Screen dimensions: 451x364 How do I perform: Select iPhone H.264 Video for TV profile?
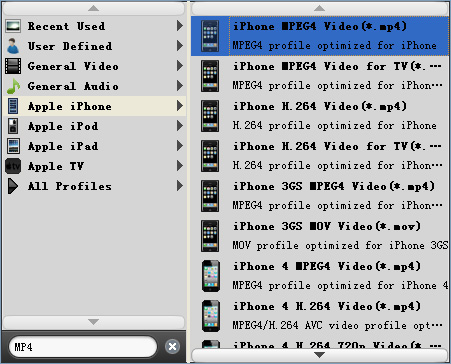pyautogui.click(x=320, y=156)
